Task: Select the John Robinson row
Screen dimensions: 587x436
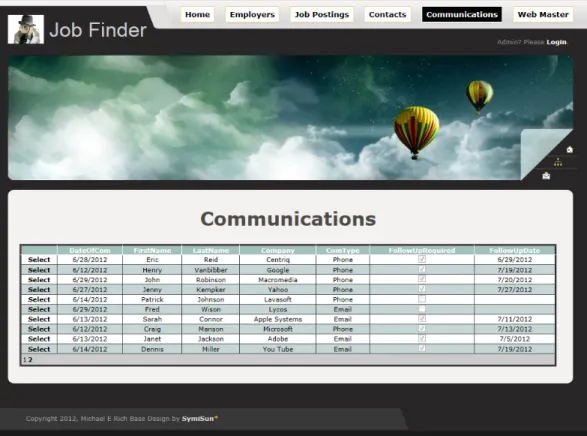Action: pos(39,280)
